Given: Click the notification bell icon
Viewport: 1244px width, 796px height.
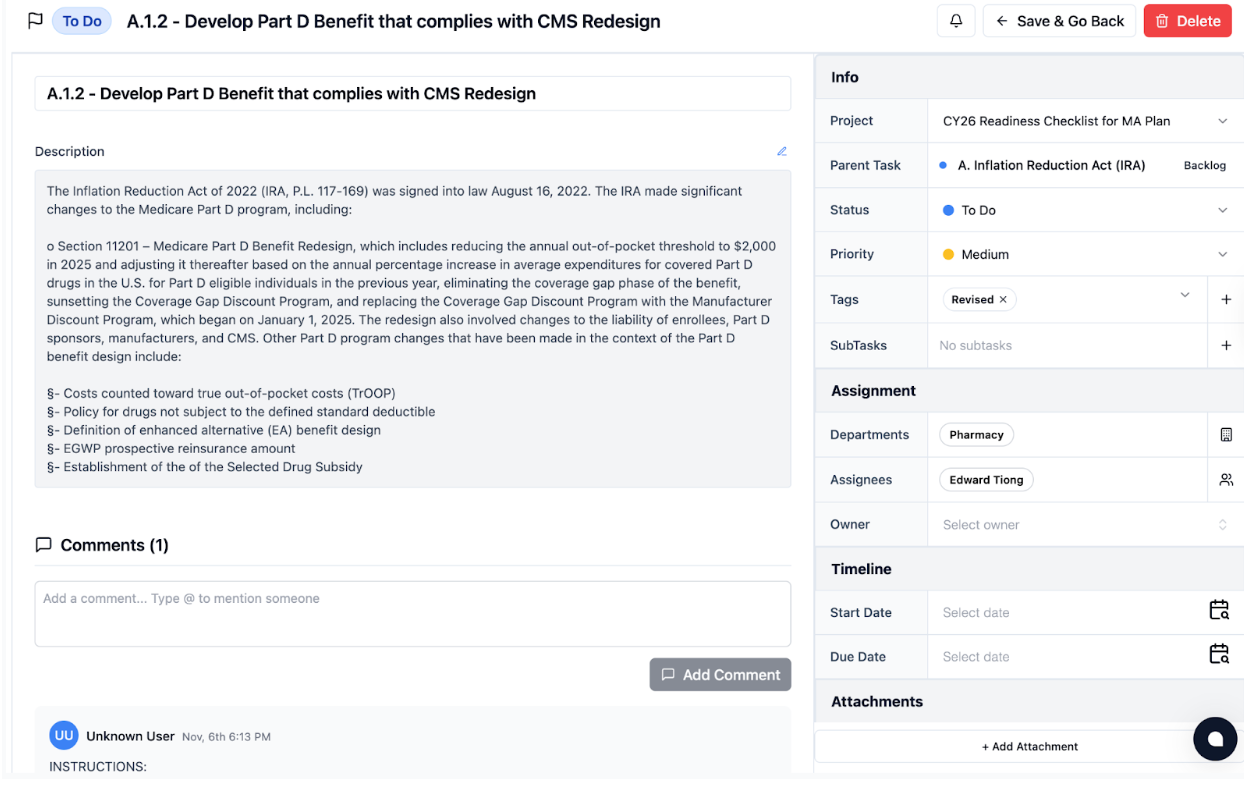Looking at the screenshot, I should click(955, 21).
